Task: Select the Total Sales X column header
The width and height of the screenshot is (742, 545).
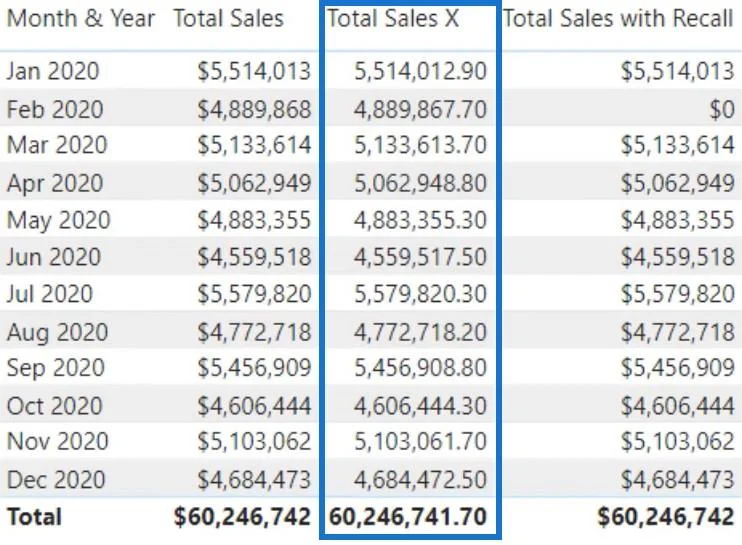Action: (393, 19)
